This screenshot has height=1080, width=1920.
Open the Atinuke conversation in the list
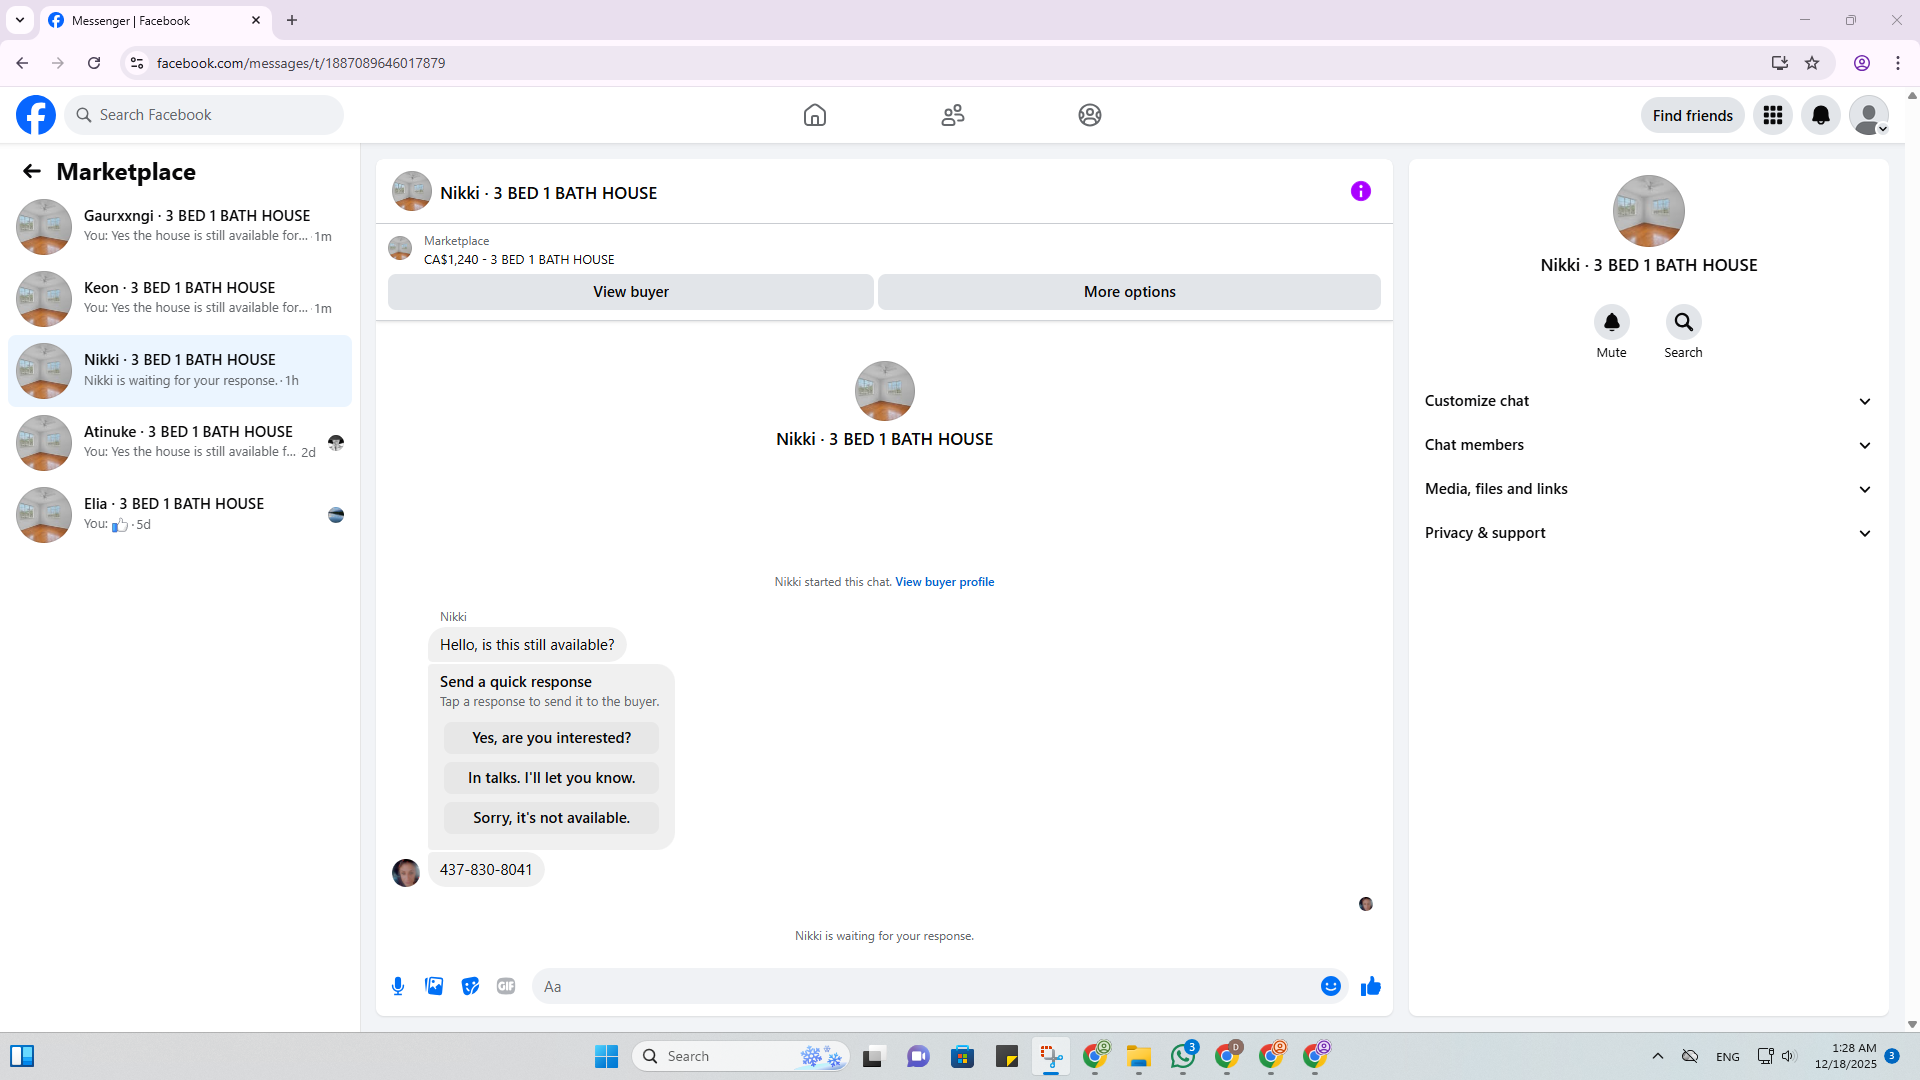tap(180, 442)
